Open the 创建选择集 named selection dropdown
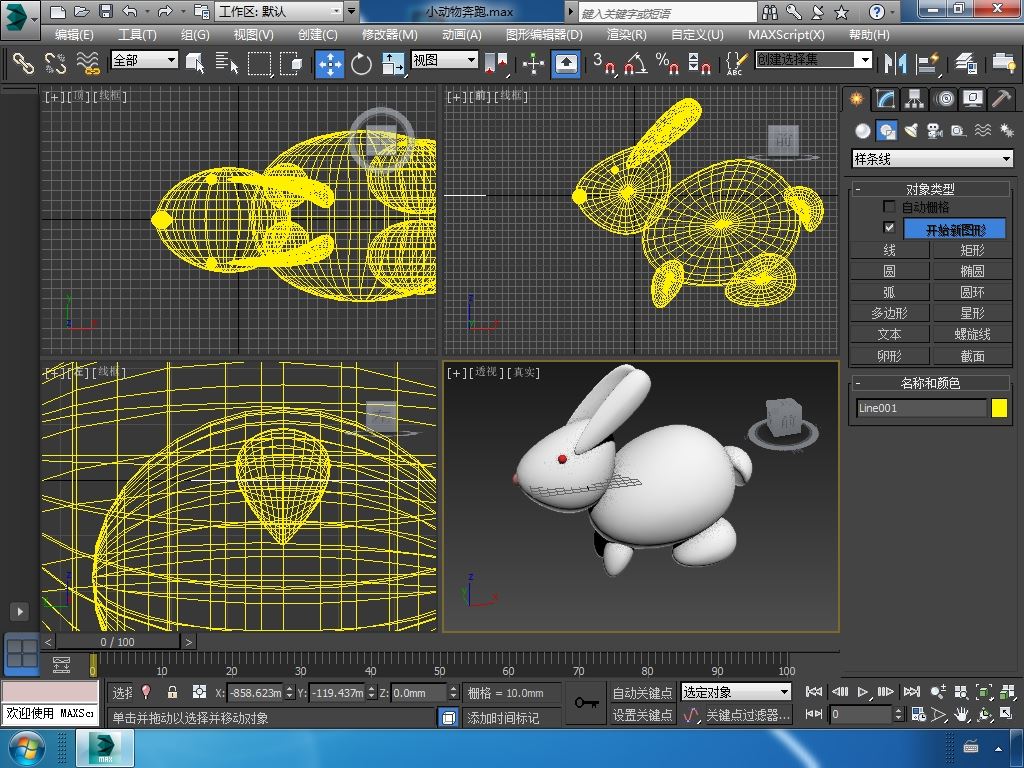 (814, 60)
